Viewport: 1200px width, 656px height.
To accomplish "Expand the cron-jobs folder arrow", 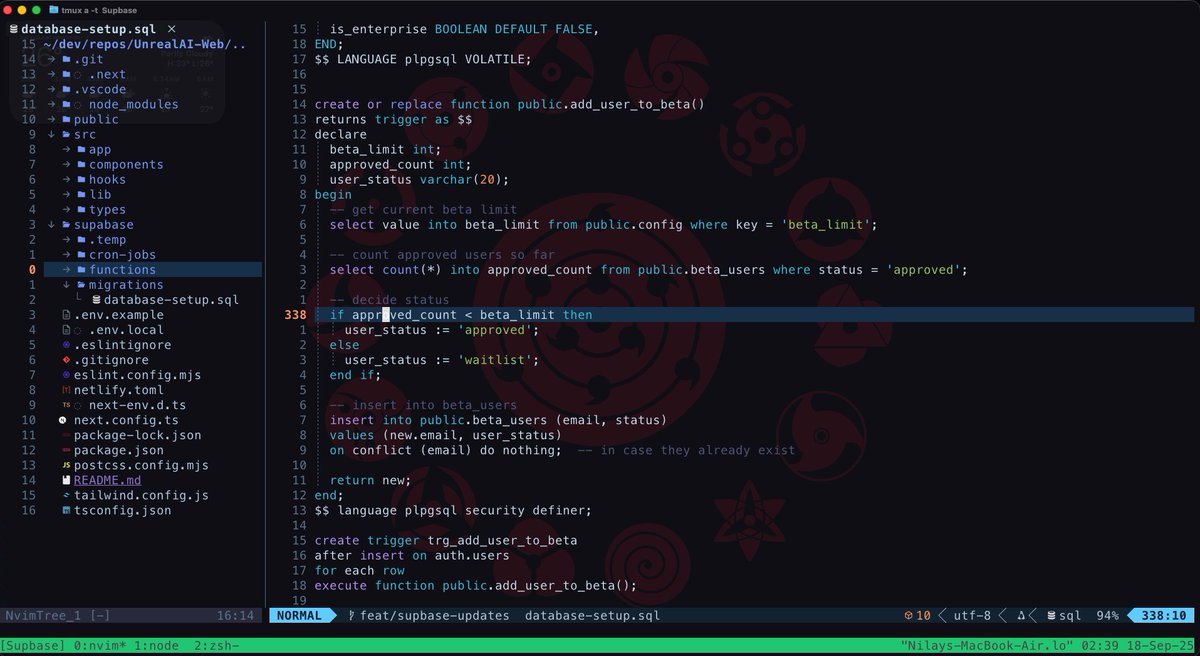I will point(66,254).
